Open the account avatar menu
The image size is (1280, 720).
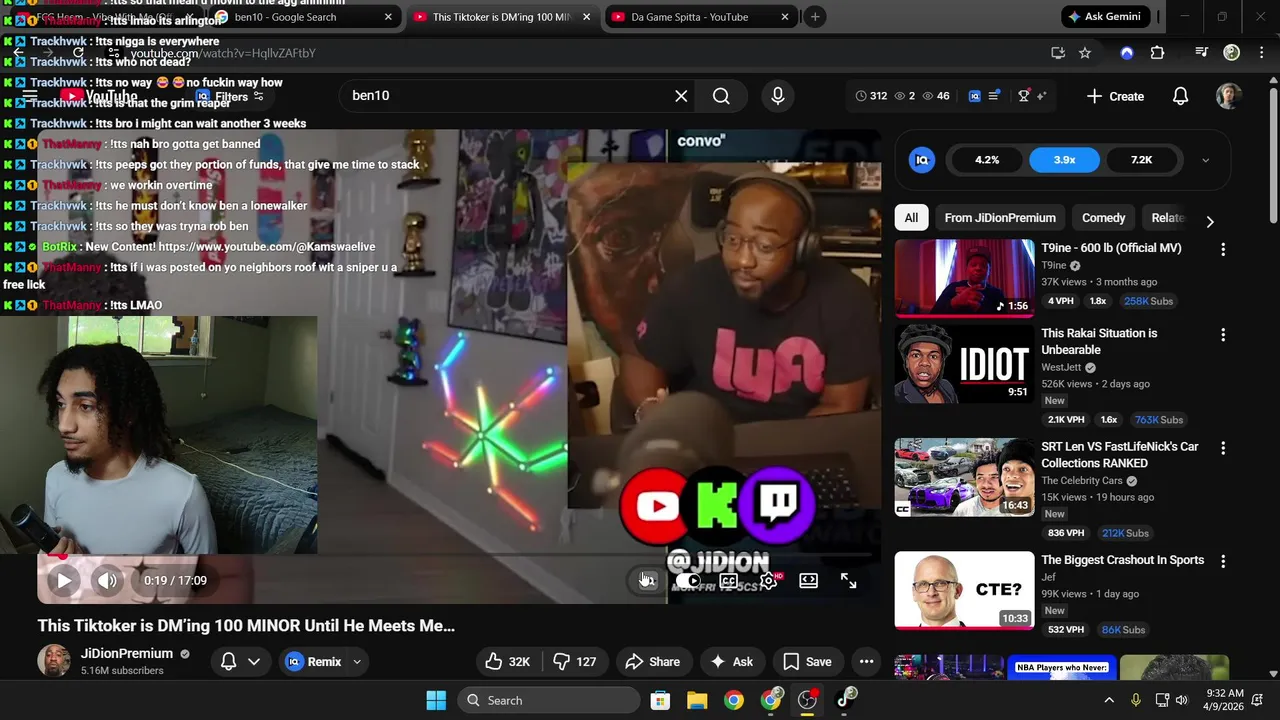click(x=1228, y=96)
